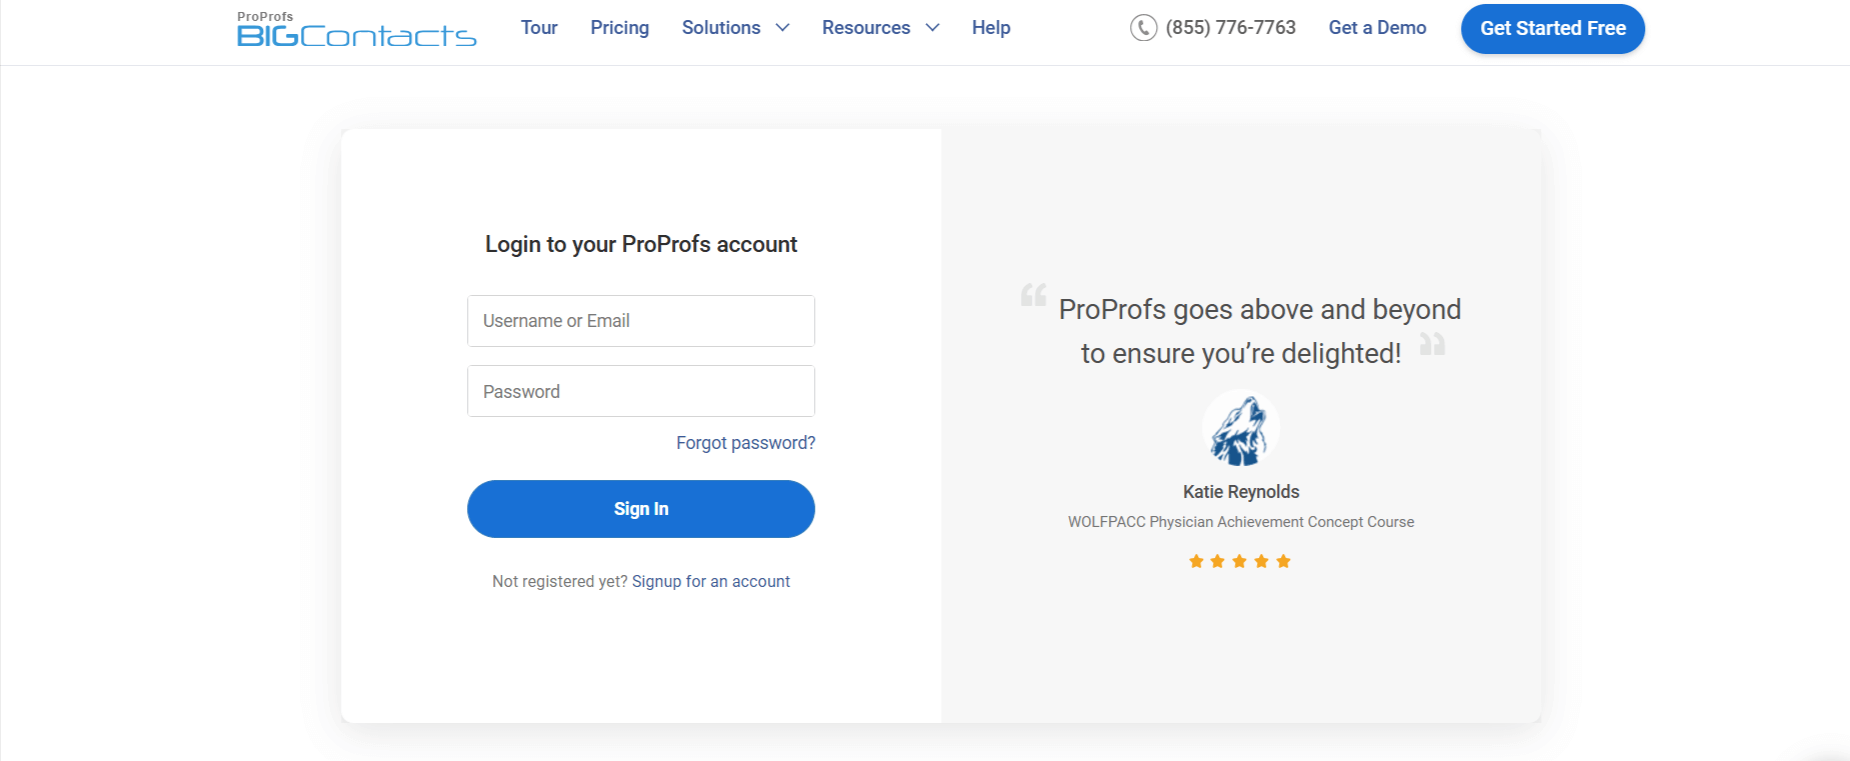Click the closing quotation mark icon

pos(1432,344)
